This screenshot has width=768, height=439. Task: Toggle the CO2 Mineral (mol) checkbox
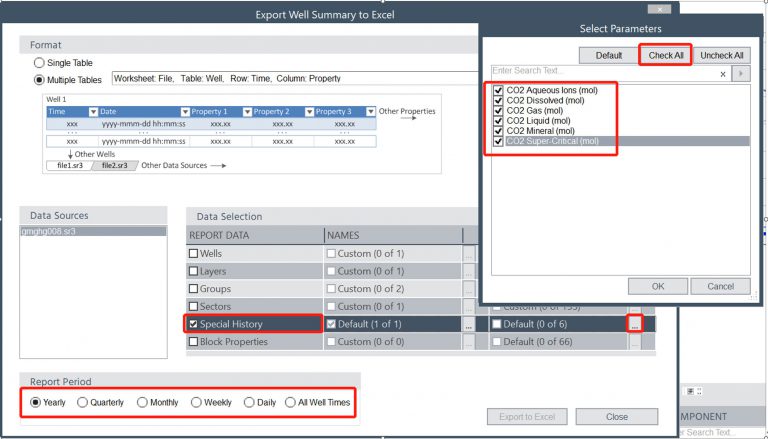[x=499, y=130]
